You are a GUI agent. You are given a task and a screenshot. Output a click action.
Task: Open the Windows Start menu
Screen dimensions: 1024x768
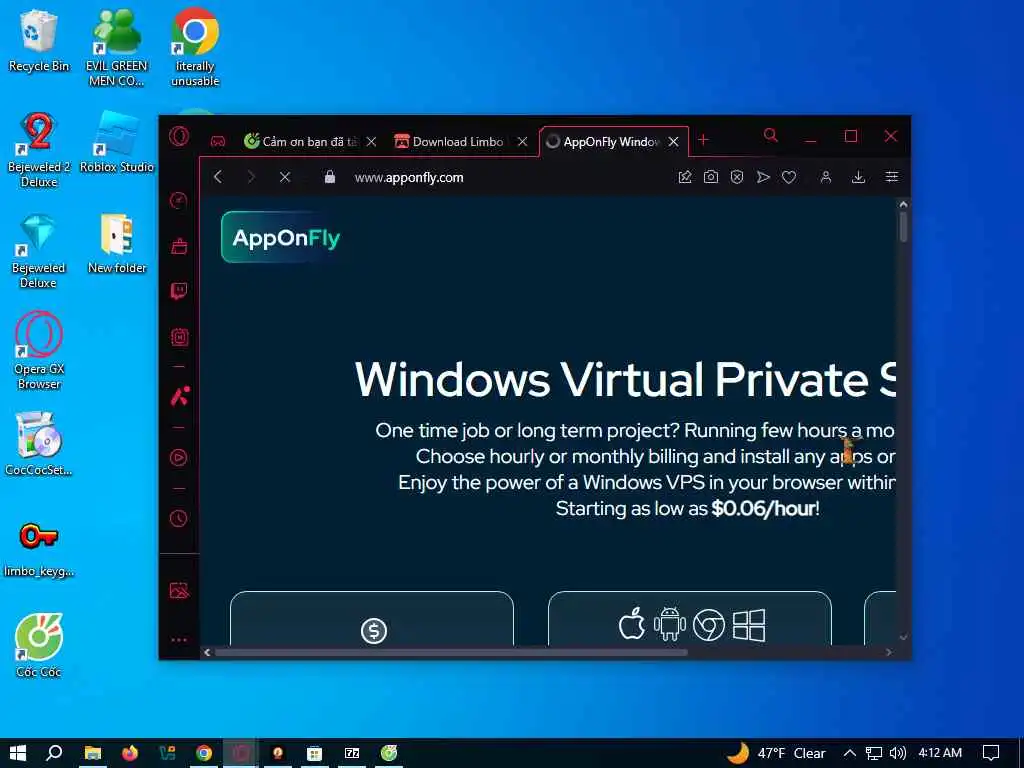(x=18, y=753)
